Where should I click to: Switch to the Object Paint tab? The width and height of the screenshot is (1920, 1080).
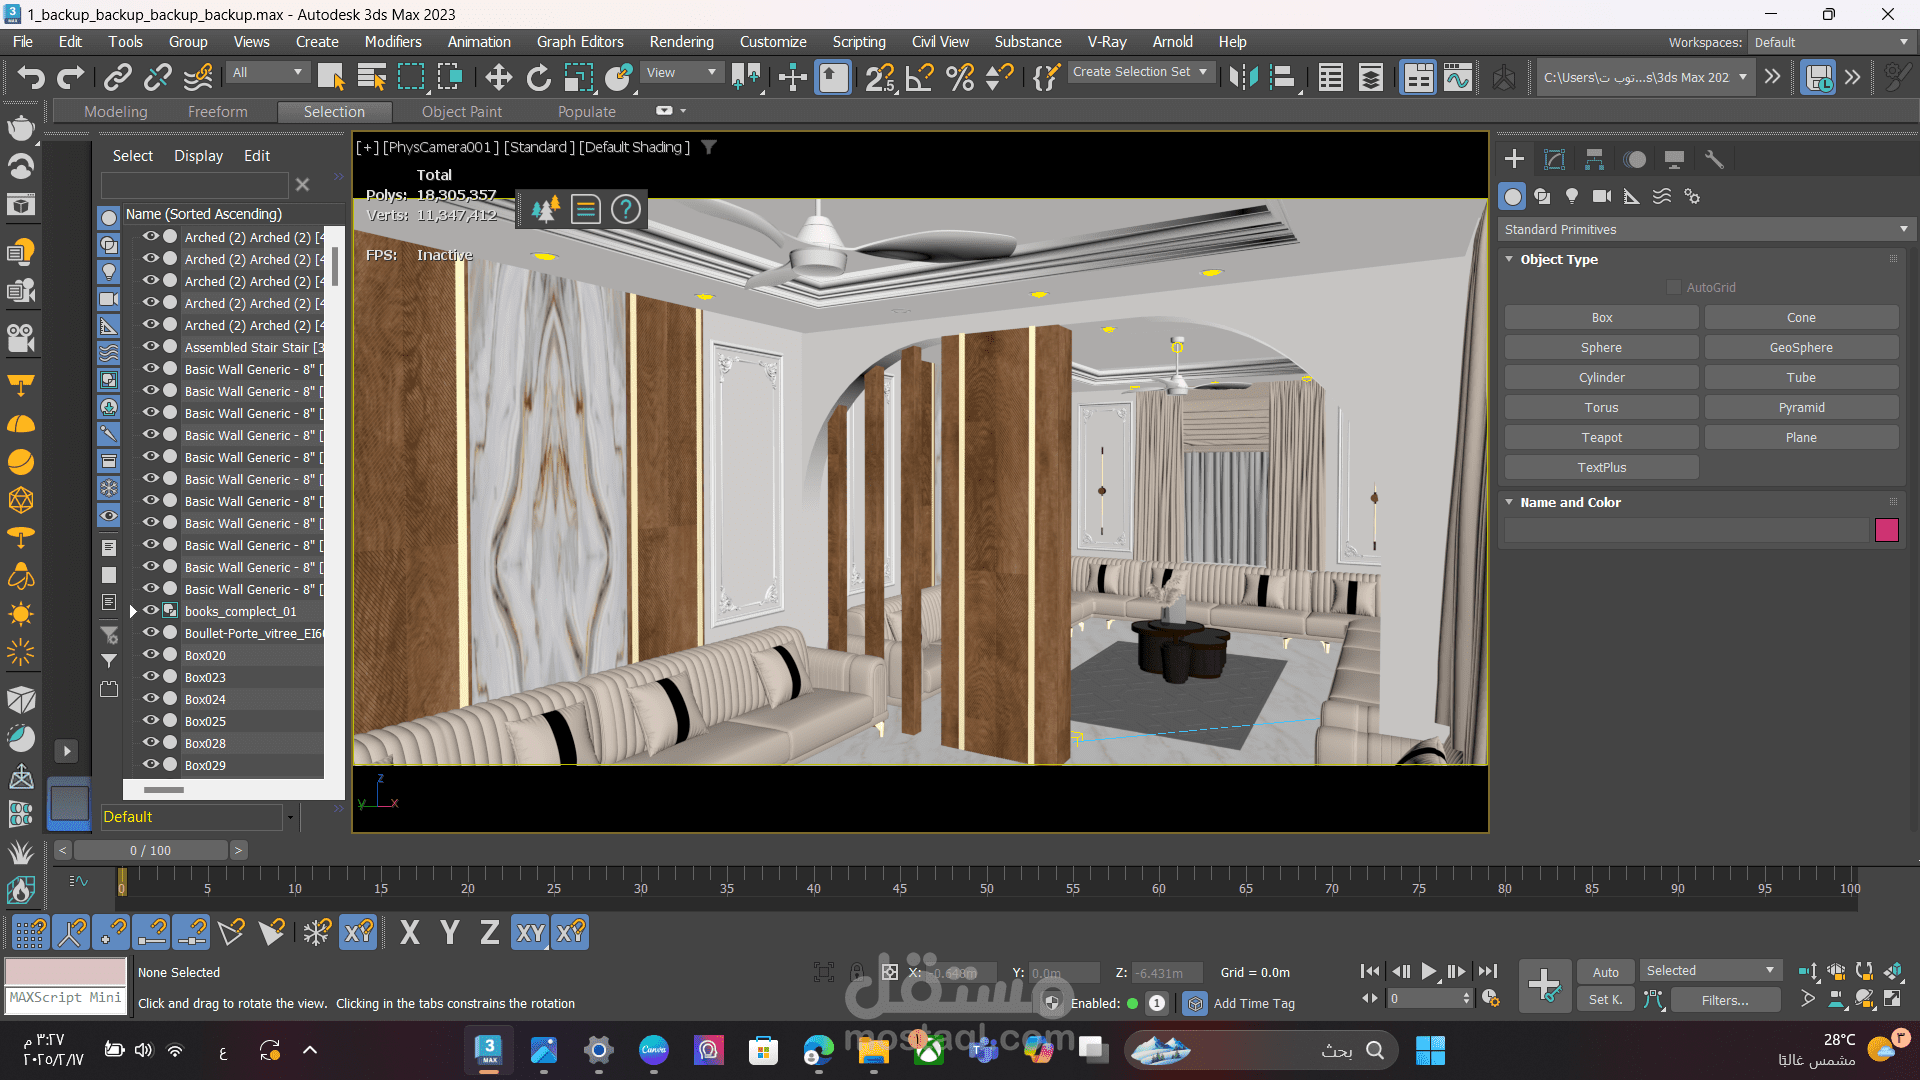tap(461, 111)
